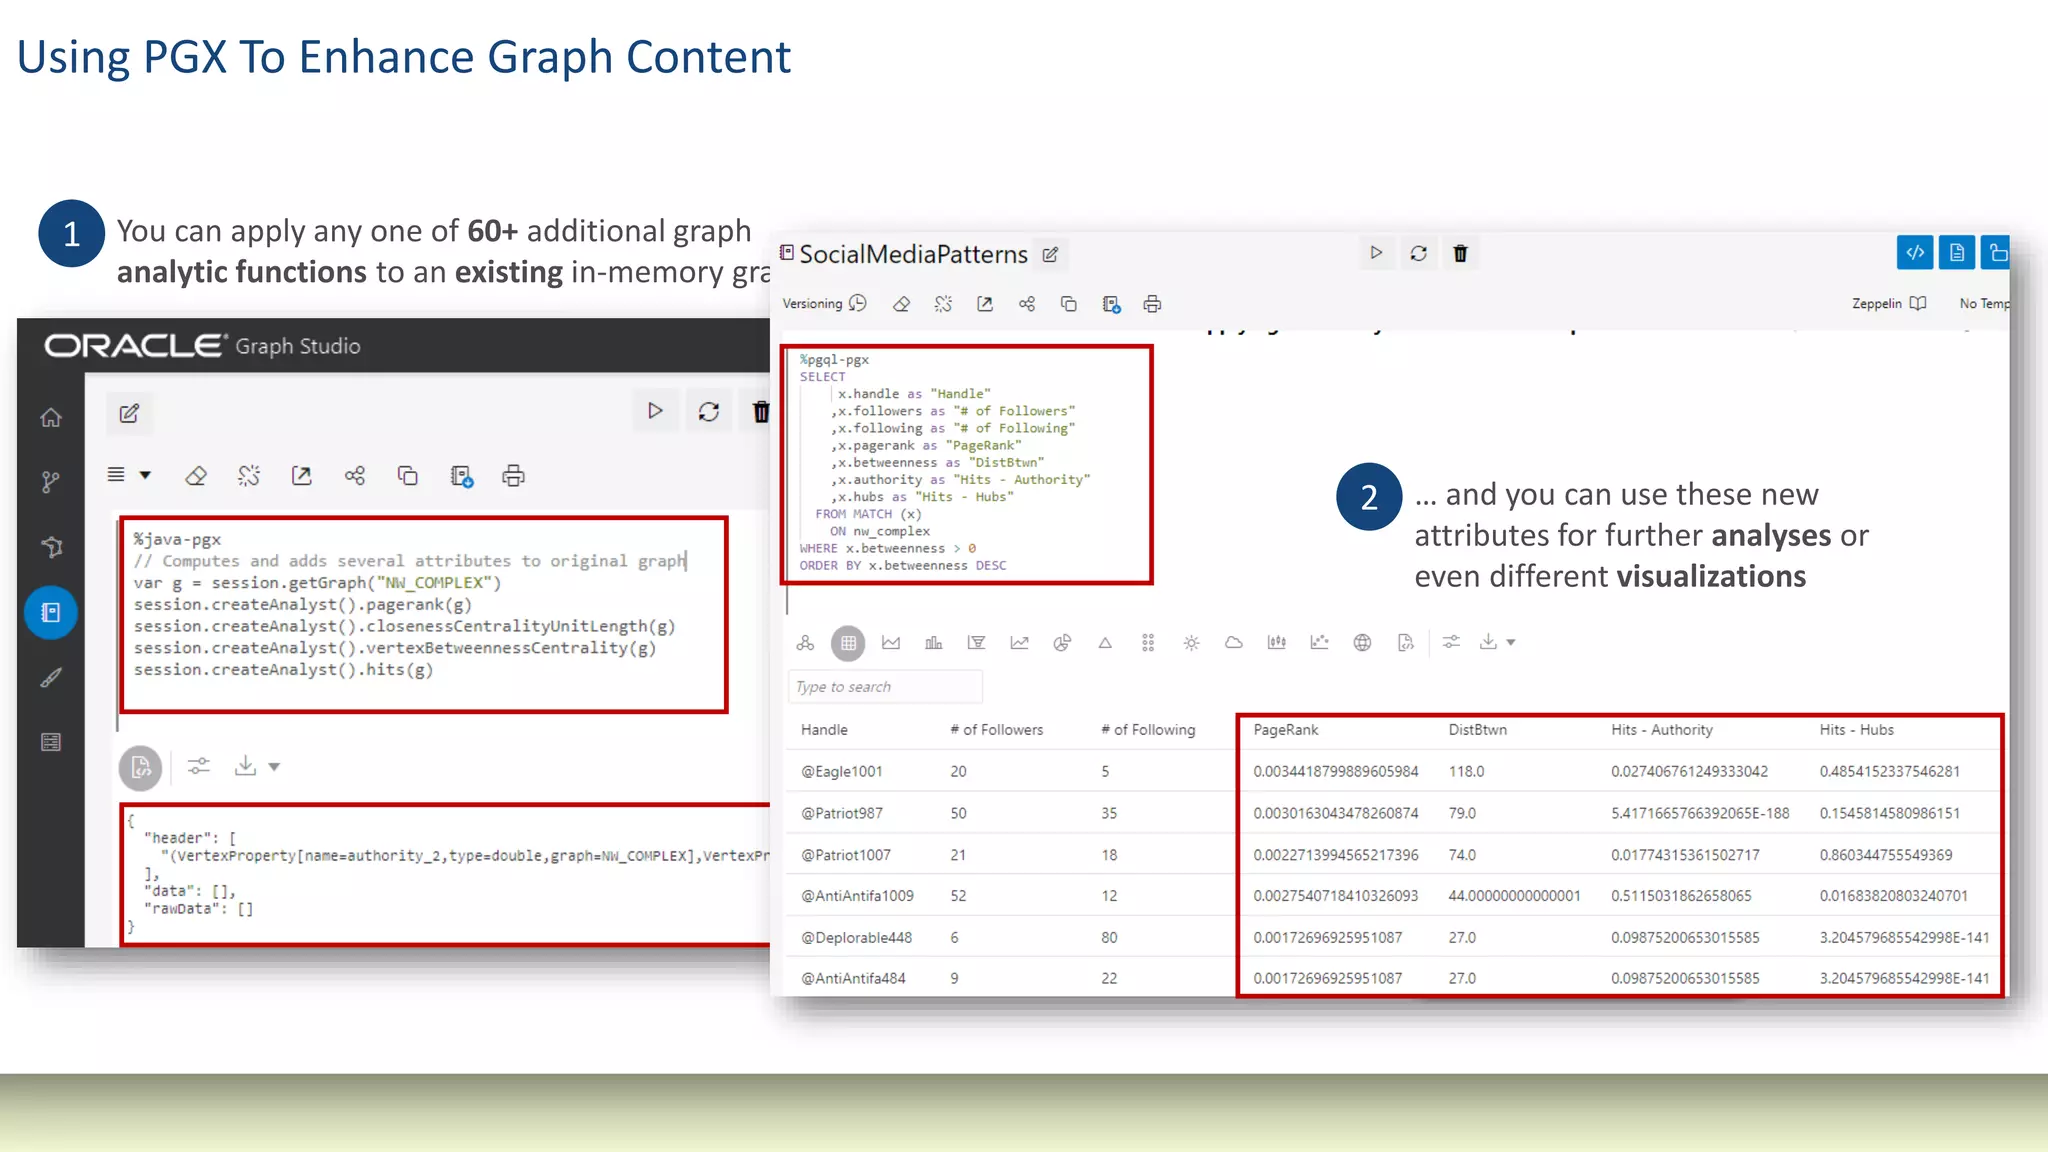Click the print icon in SocialMediaPatterns toolbar
This screenshot has height=1152, width=2048.
pyautogui.click(x=1152, y=304)
